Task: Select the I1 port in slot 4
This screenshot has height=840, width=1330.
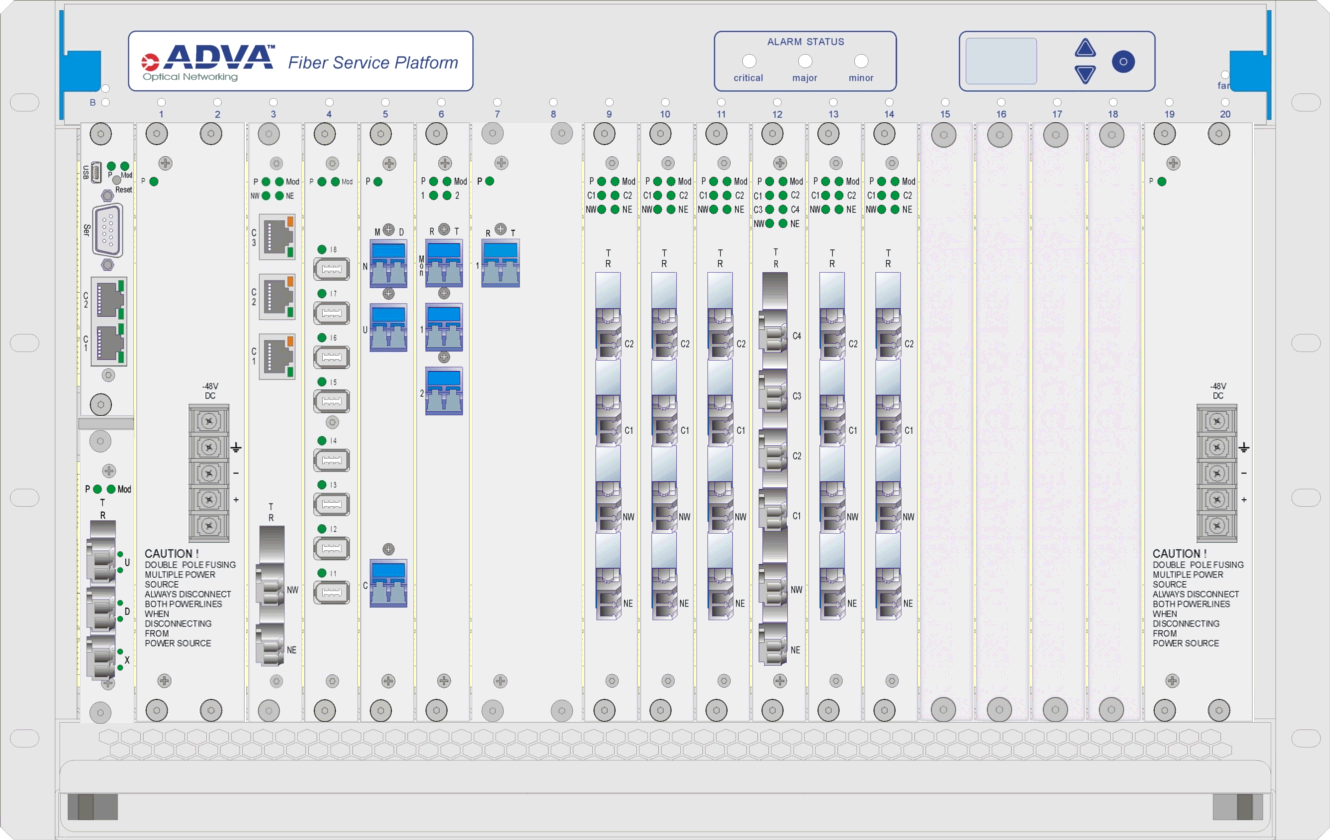Action: [x=331, y=593]
